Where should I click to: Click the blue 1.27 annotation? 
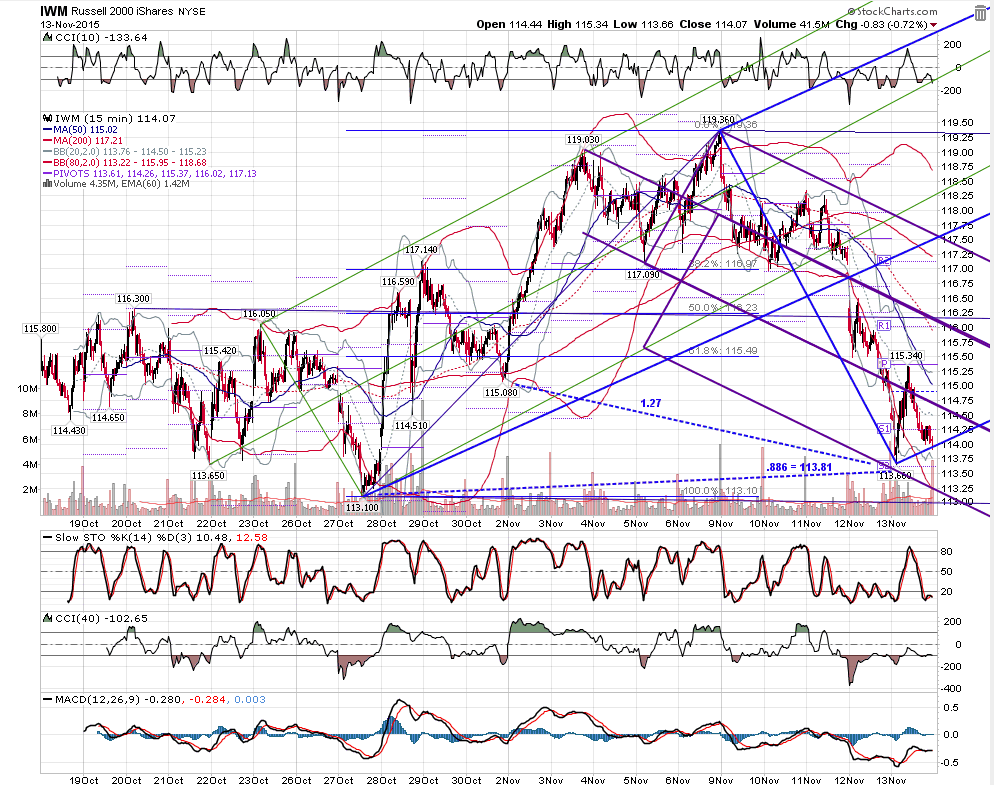(x=650, y=403)
